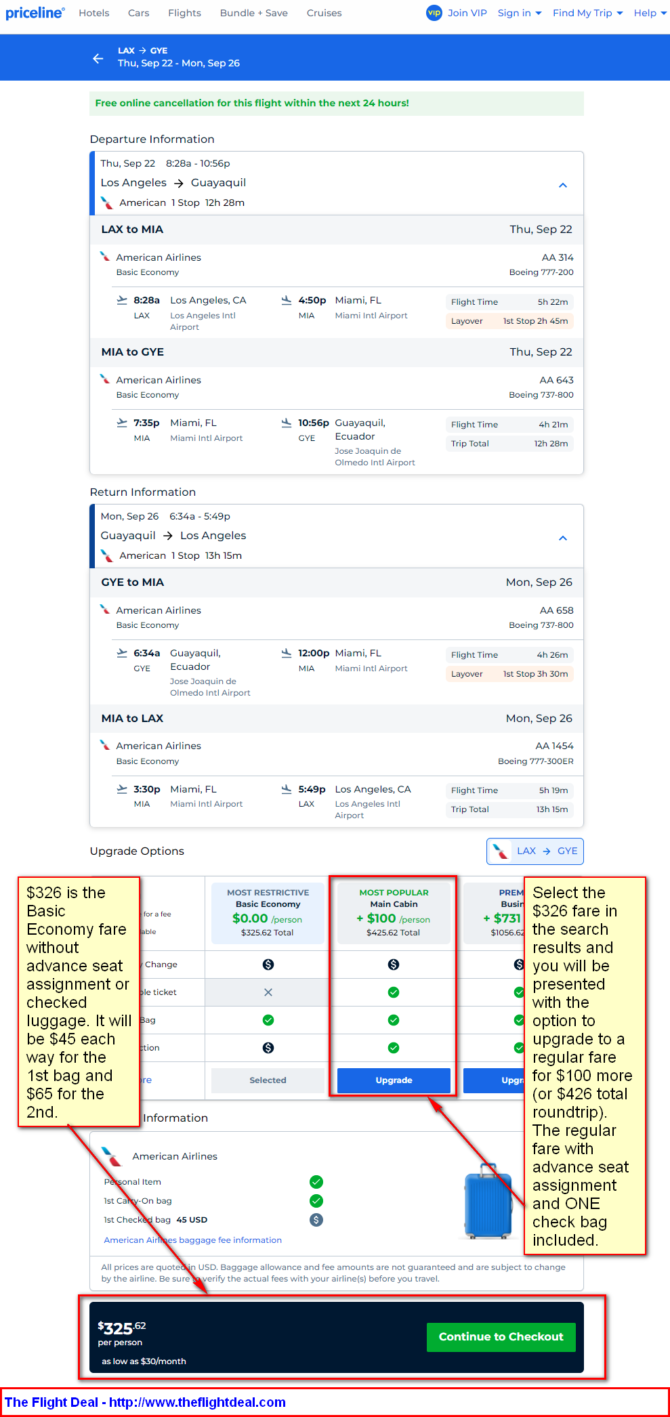The height and width of the screenshot is (1417, 670).
Task: Click the VIP badge icon
Action: coord(434,13)
